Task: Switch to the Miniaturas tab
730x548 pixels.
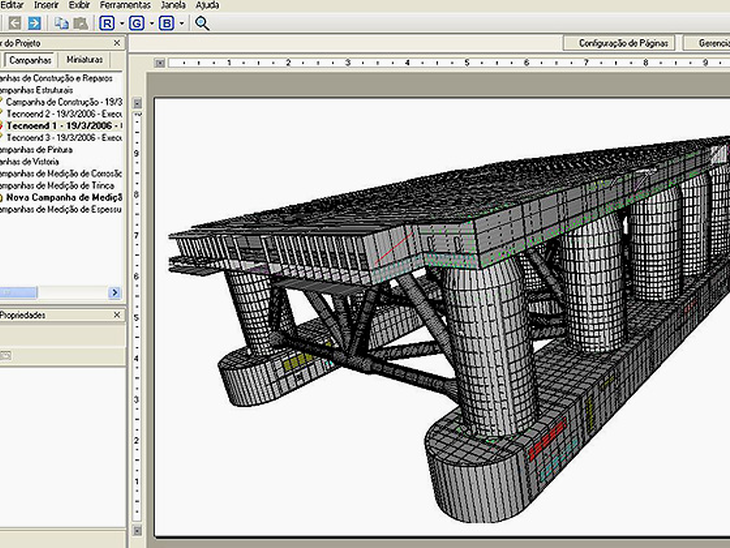Action: [85, 60]
